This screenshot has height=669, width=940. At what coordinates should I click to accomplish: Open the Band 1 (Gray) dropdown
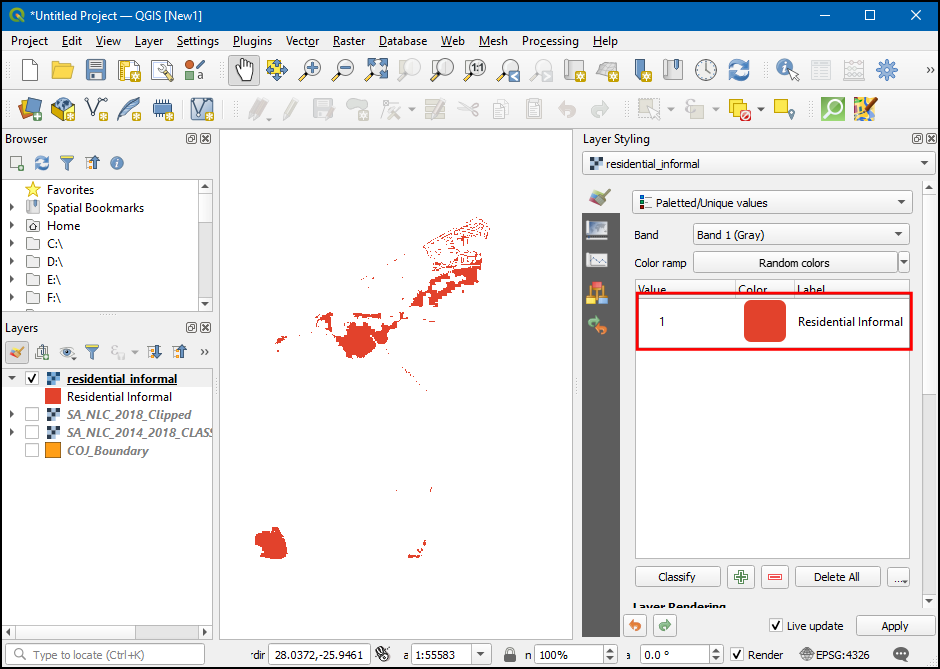[x=801, y=235]
